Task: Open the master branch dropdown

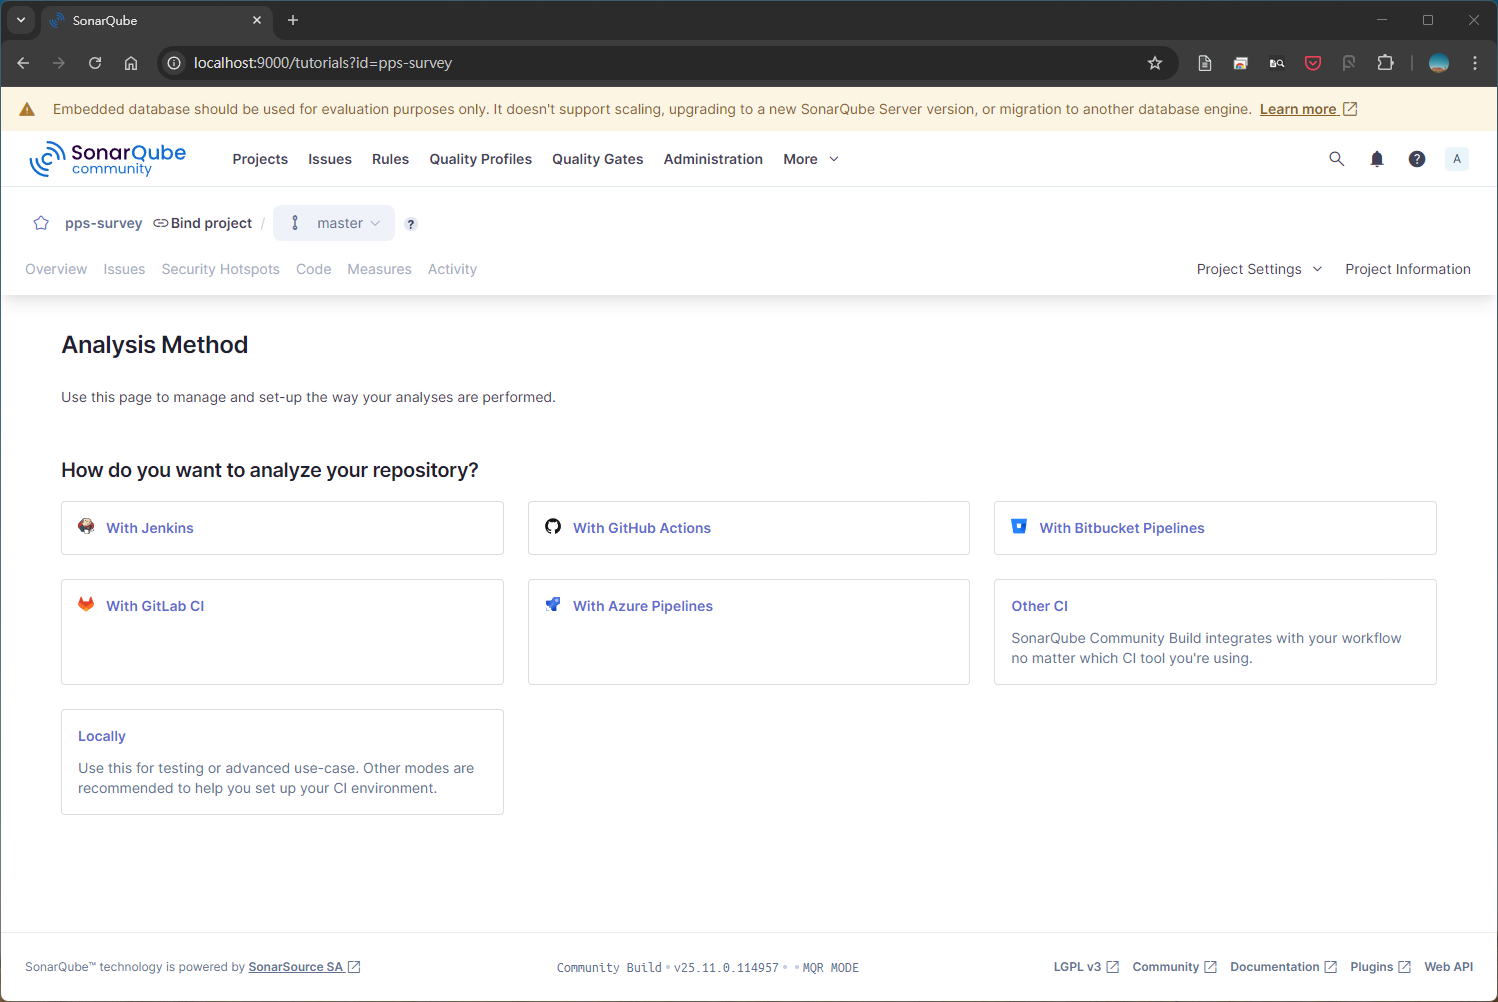Action: tap(334, 223)
